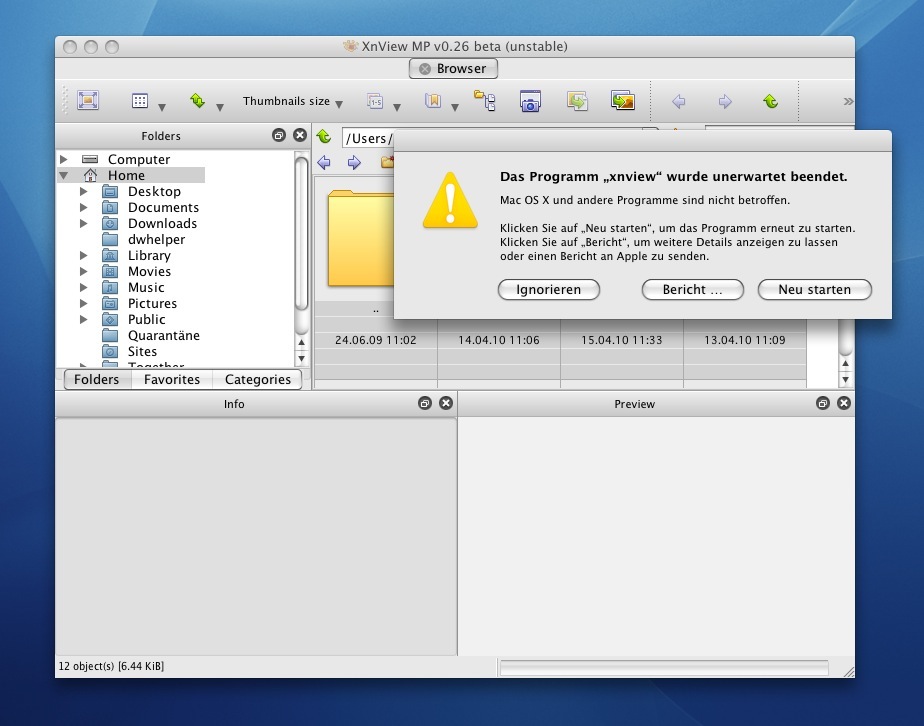The width and height of the screenshot is (924, 726).
Task: Select the Public folder
Action: pos(146,319)
